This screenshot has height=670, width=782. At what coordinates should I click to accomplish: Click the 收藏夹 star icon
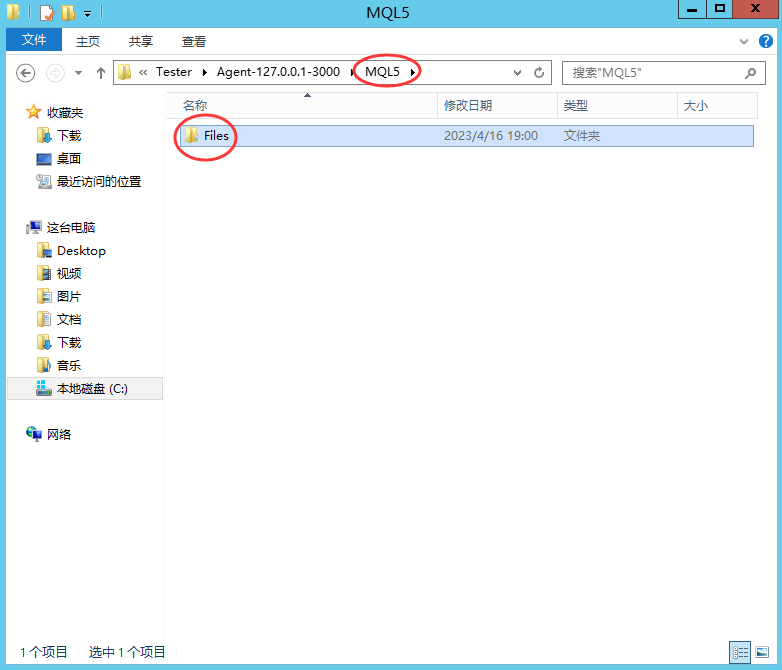(33, 112)
